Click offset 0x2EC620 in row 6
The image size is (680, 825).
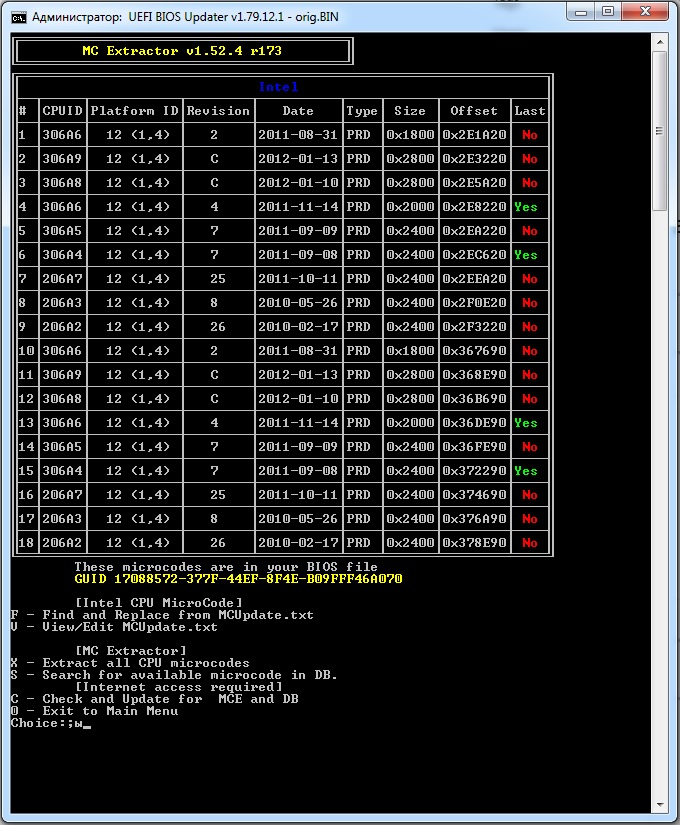[x=474, y=255]
